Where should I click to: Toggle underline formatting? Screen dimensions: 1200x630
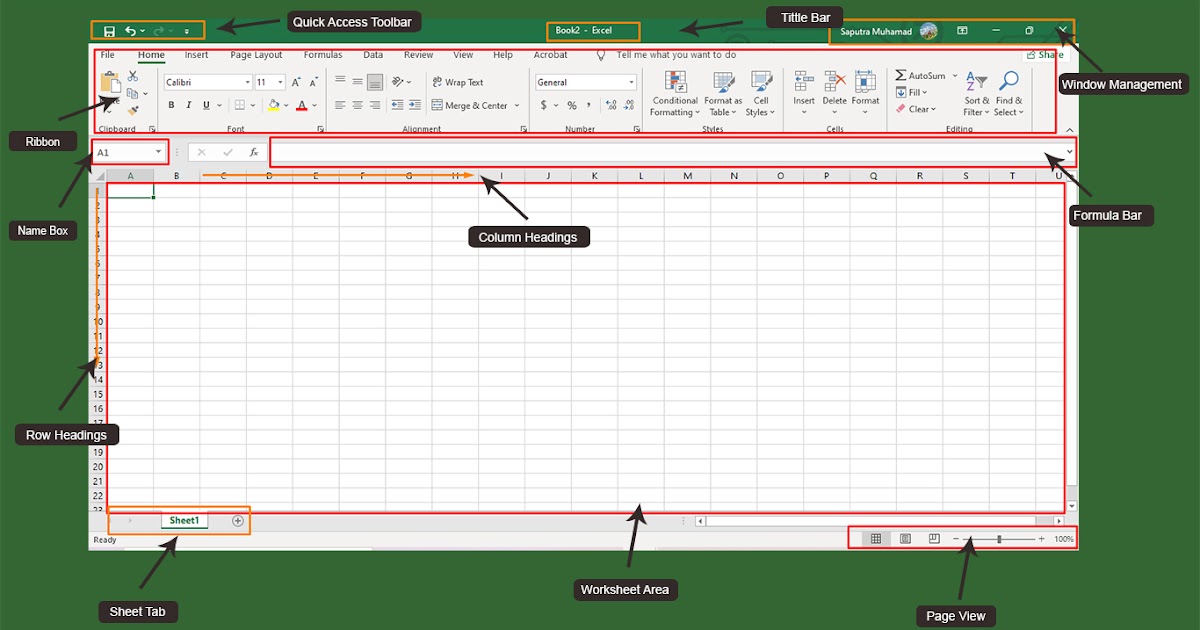pos(205,105)
